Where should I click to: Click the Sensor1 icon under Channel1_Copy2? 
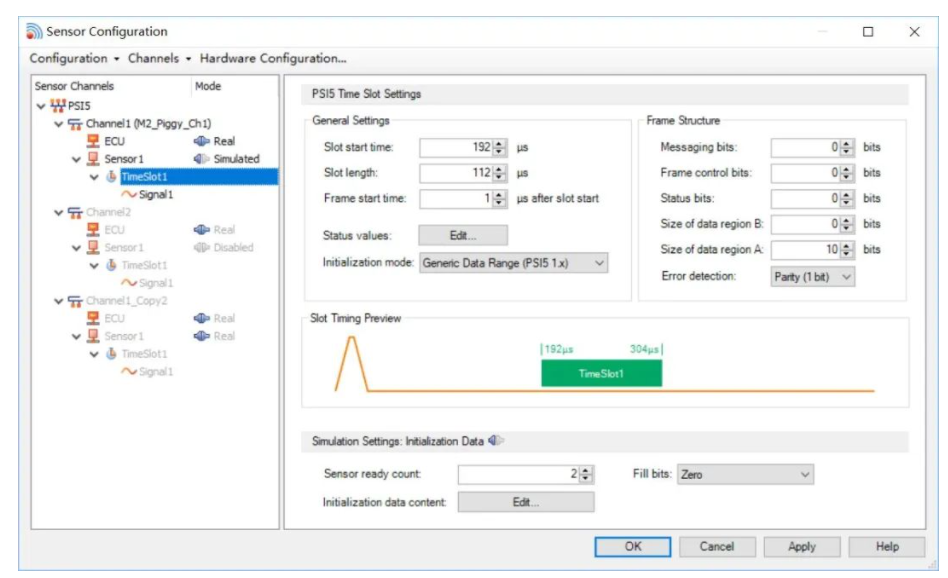point(93,336)
